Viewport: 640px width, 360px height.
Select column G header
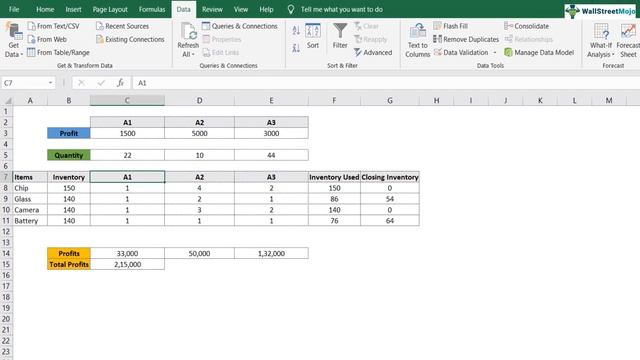390,100
